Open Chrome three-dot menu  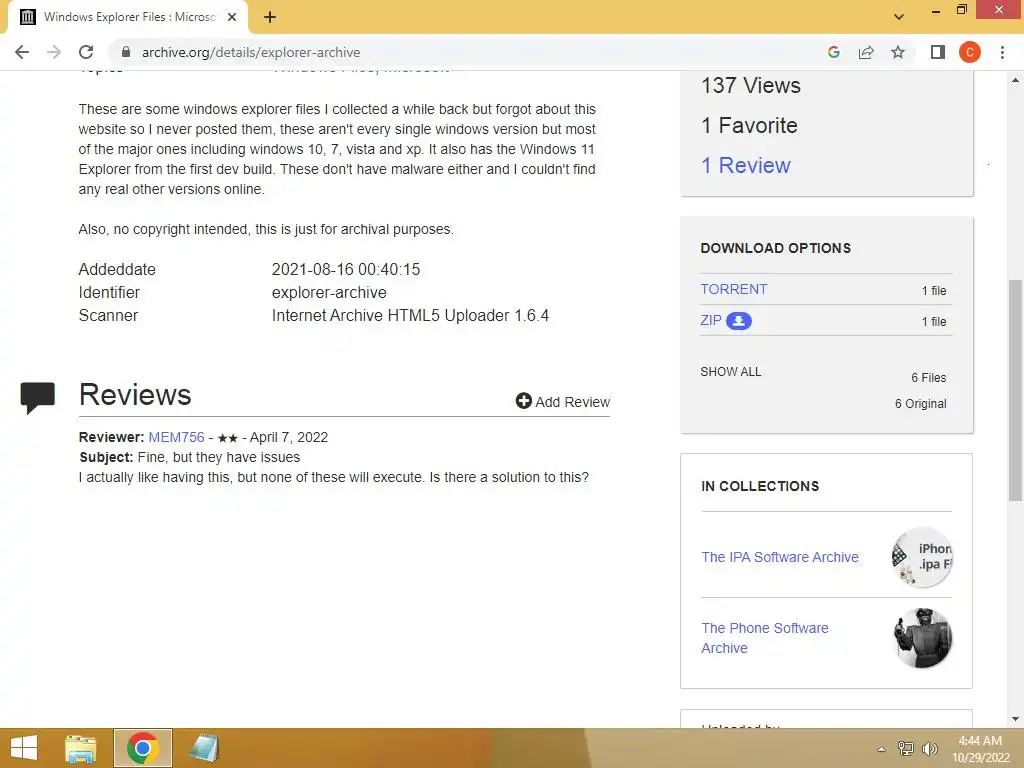coord(1002,52)
